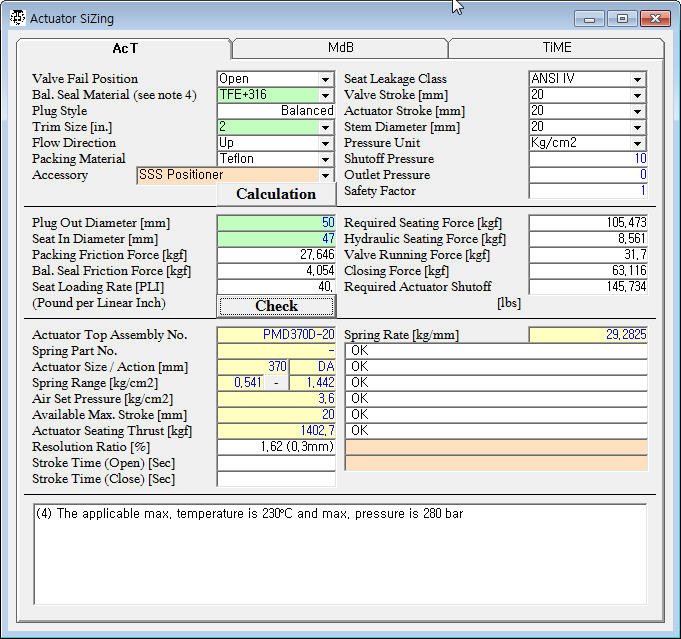Click the Spring Range upper value 1,442

[x=312, y=383]
